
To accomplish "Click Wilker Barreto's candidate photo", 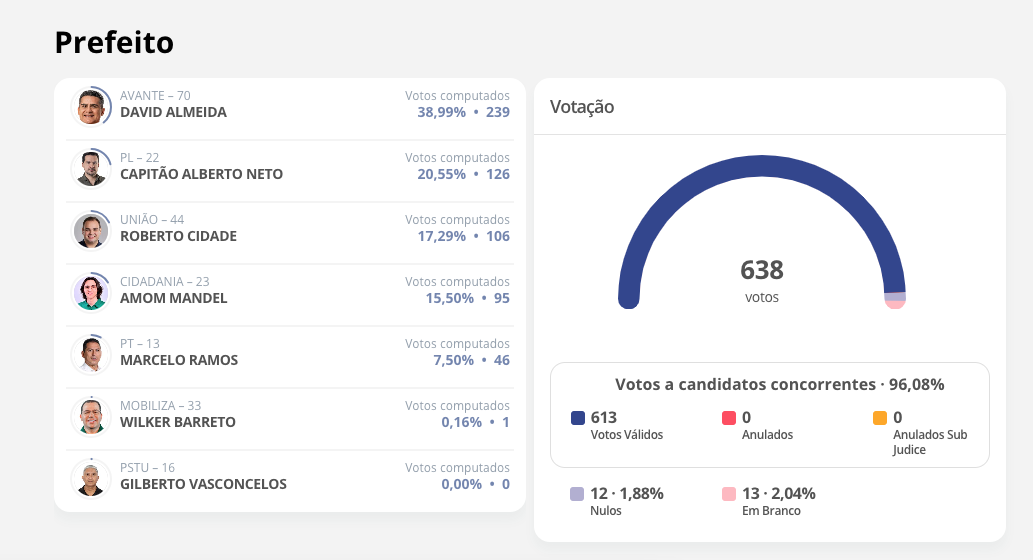I will point(91,416).
